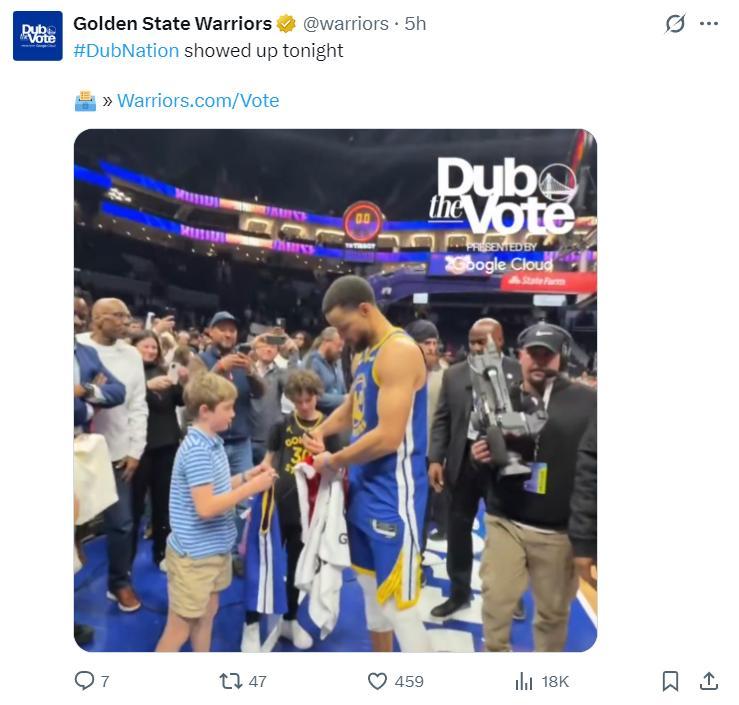Image resolution: width=739 pixels, height=705 pixels.
Task: Click the reply count of 7
Action: [105, 681]
